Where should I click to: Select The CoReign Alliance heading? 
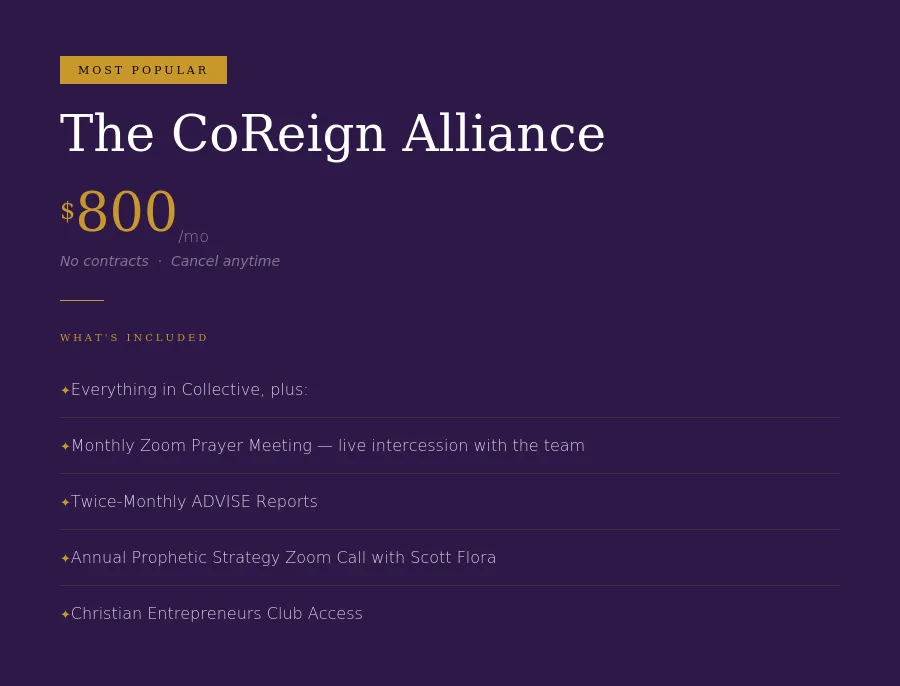click(x=332, y=134)
